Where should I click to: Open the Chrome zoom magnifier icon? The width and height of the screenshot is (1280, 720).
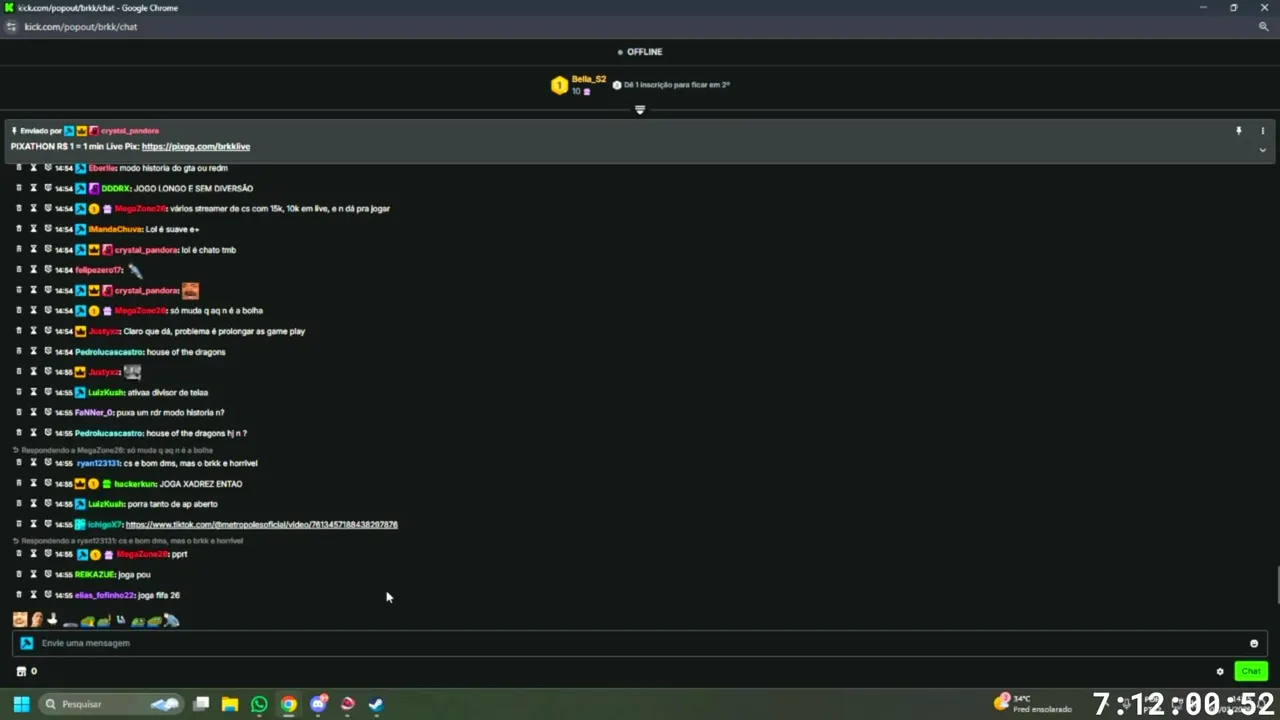pyautogui.click(x=1264, y=27)
